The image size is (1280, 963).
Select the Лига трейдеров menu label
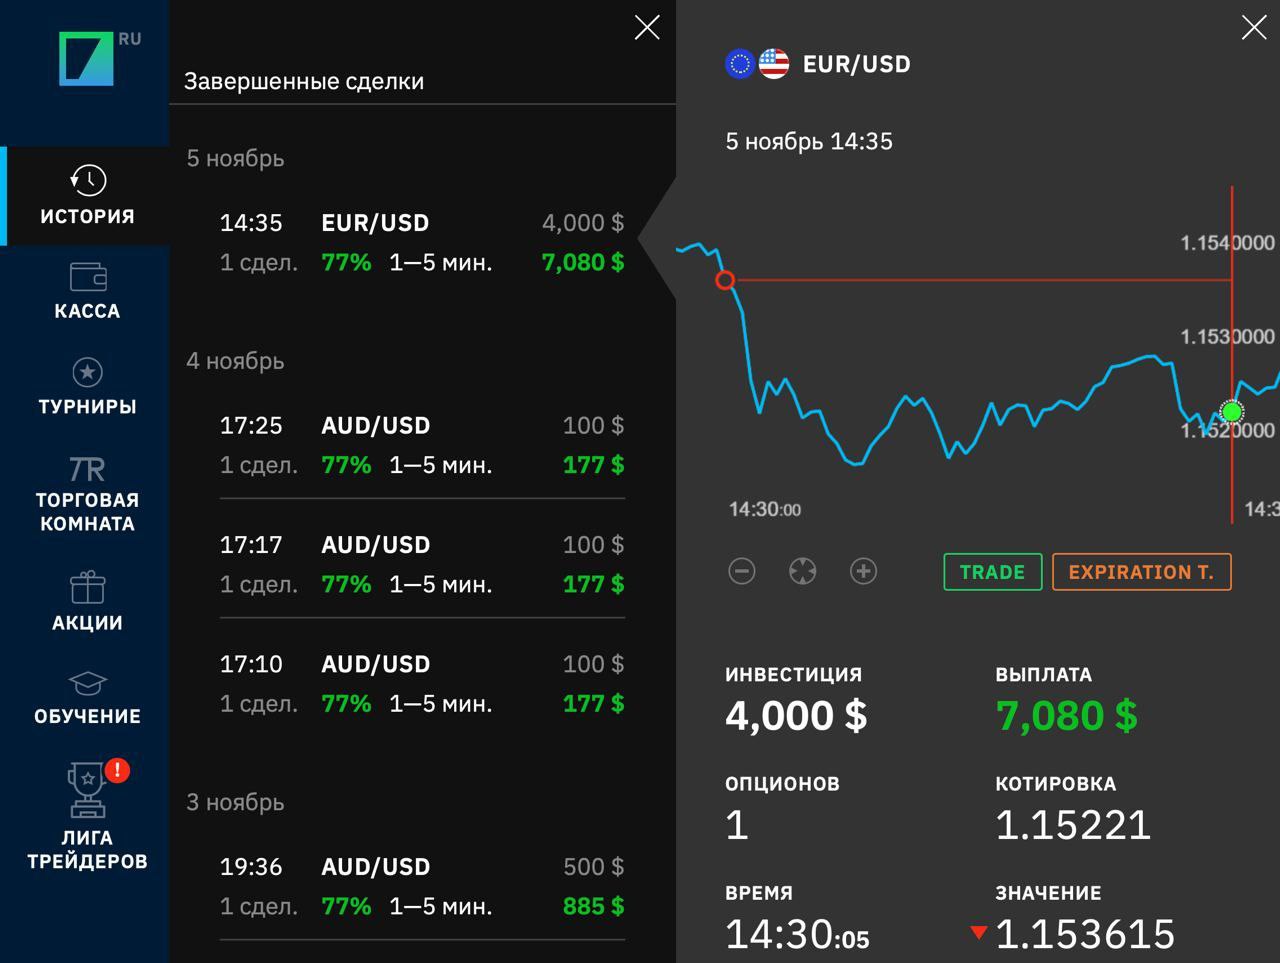tap(87, 849)
